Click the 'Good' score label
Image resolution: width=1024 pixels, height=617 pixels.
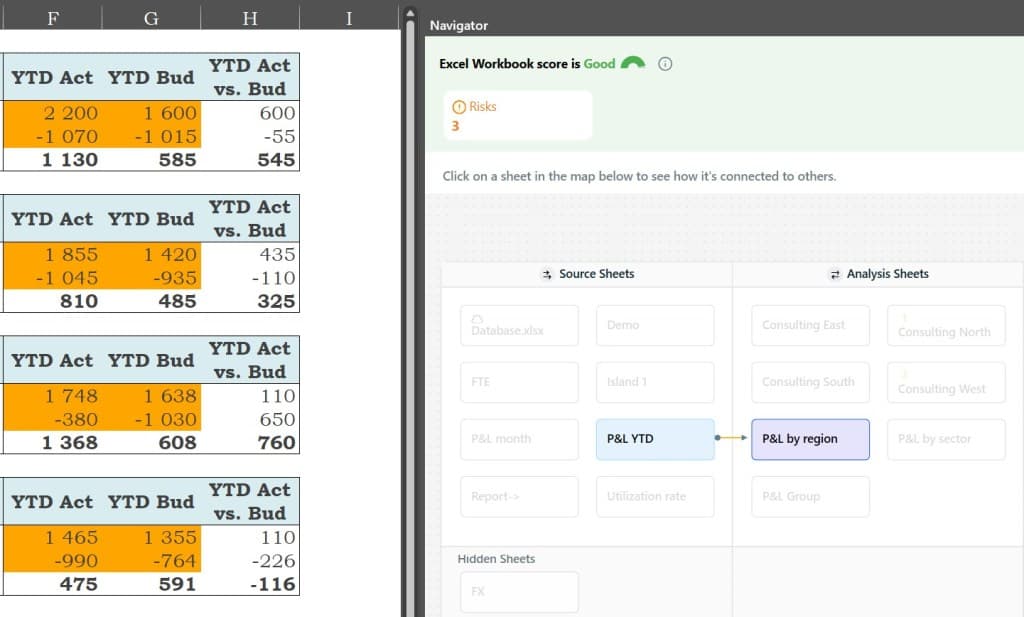pyautogui.click(x=607, y=62)
